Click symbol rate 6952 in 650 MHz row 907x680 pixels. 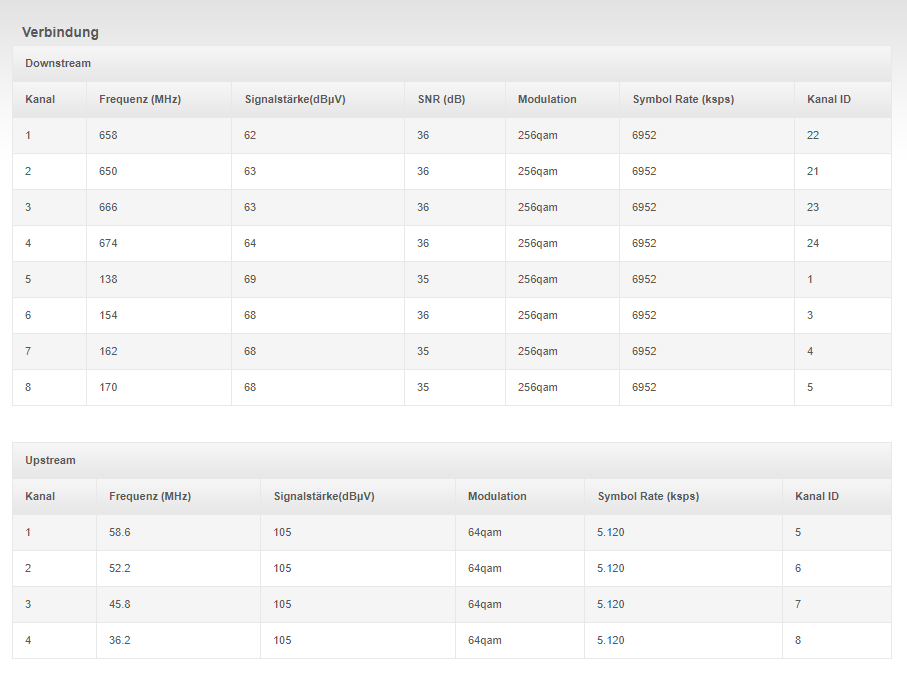644,171
